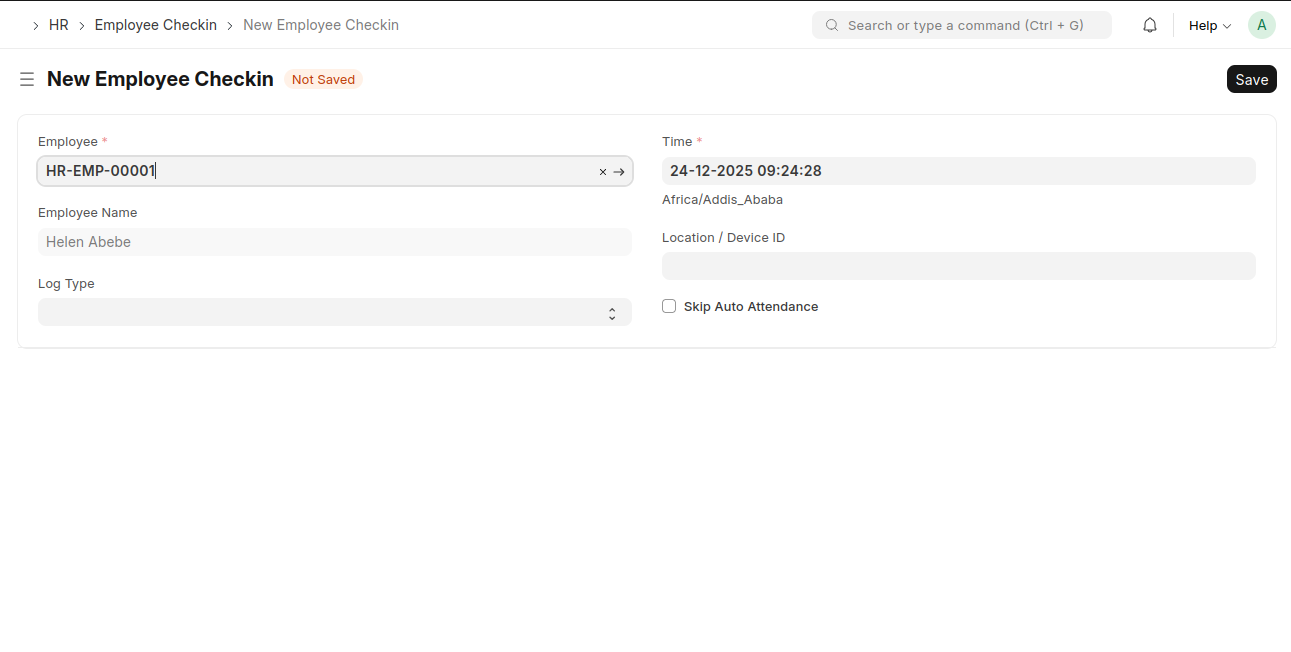Click the magnifier icon in search bar
This screenshot has height=652, width=1291.
click(x=832, y=25)
